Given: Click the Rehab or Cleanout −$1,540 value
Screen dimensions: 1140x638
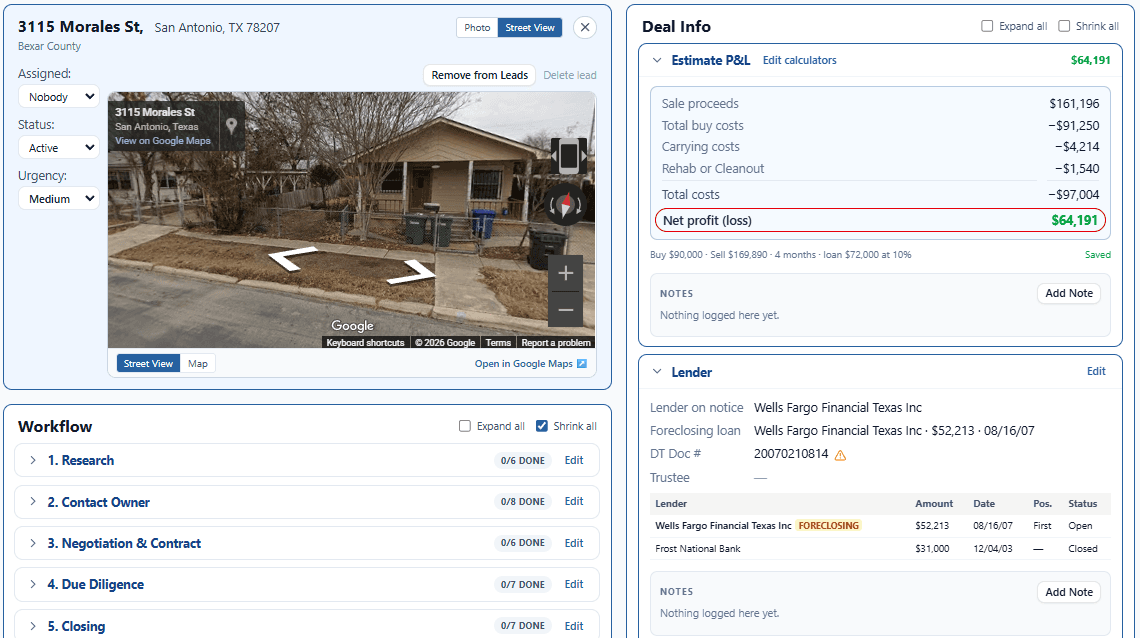Looking at the screenshot, I should pos(1077,168).
